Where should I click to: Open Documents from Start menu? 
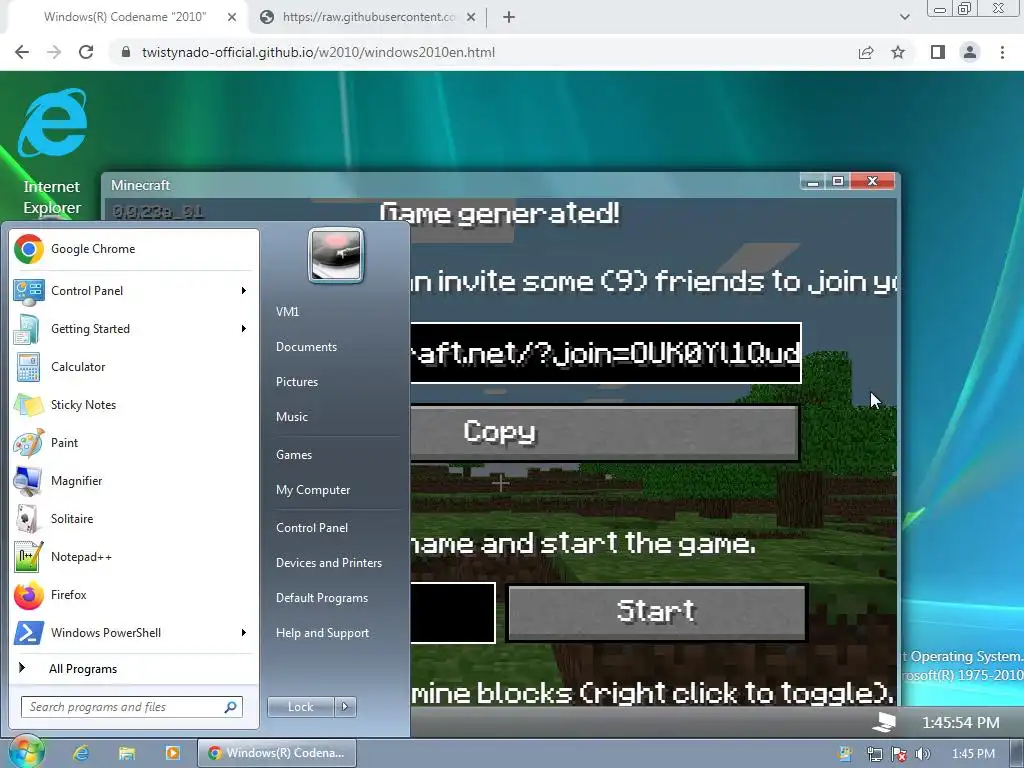(x=306, y=347)
